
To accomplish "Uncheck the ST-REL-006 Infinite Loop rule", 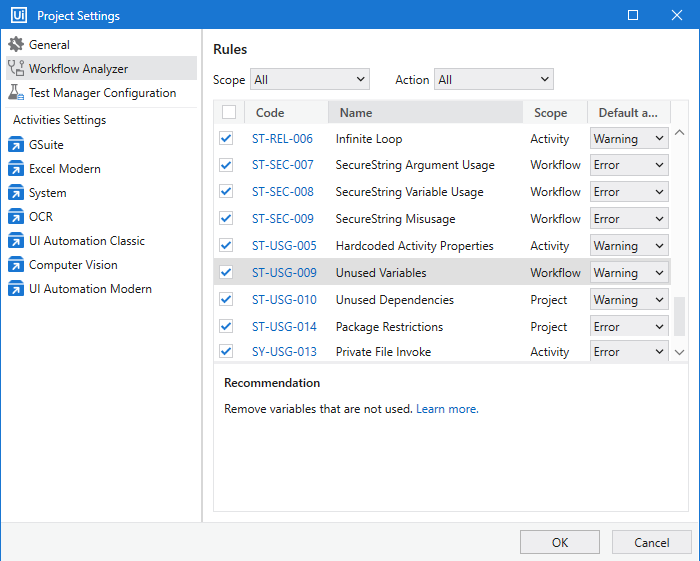I will pos(226,139).
